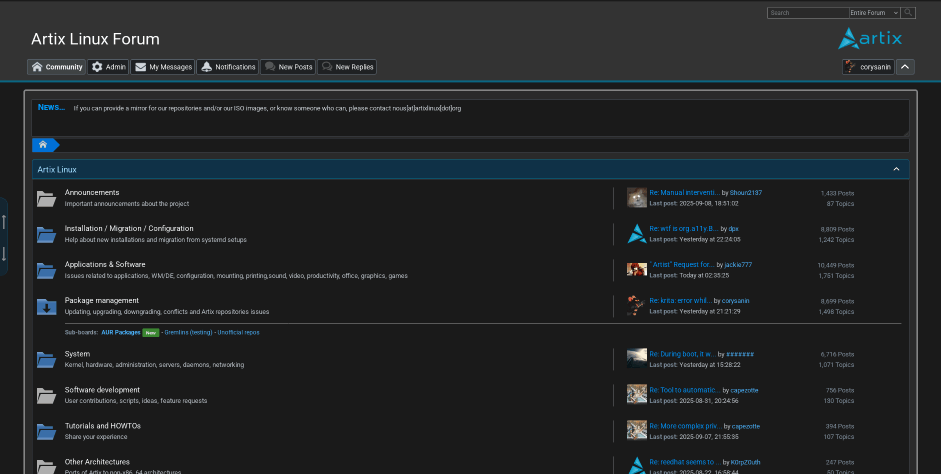Open Other Architectures board
This screenshot has height=474, width=941.
click(97, 462)
